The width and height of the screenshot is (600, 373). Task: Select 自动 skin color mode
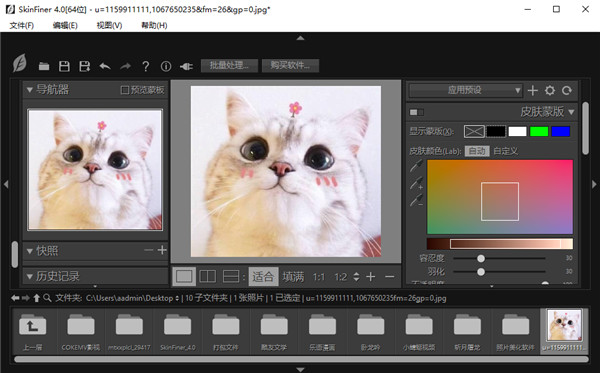(477, 151)
